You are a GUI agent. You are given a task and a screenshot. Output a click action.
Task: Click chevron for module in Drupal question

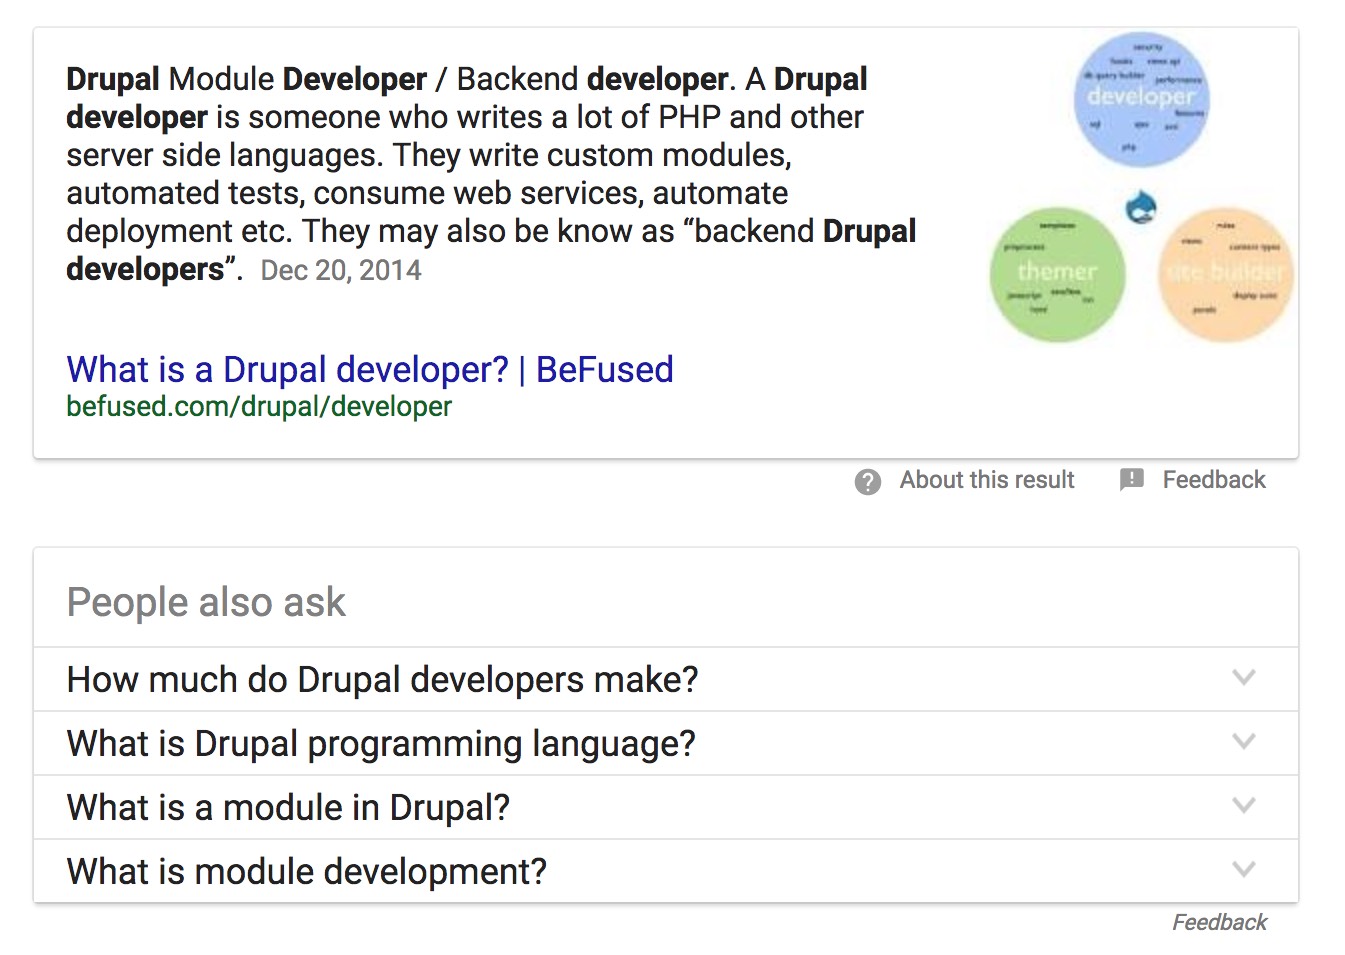tap(1243, 806)
